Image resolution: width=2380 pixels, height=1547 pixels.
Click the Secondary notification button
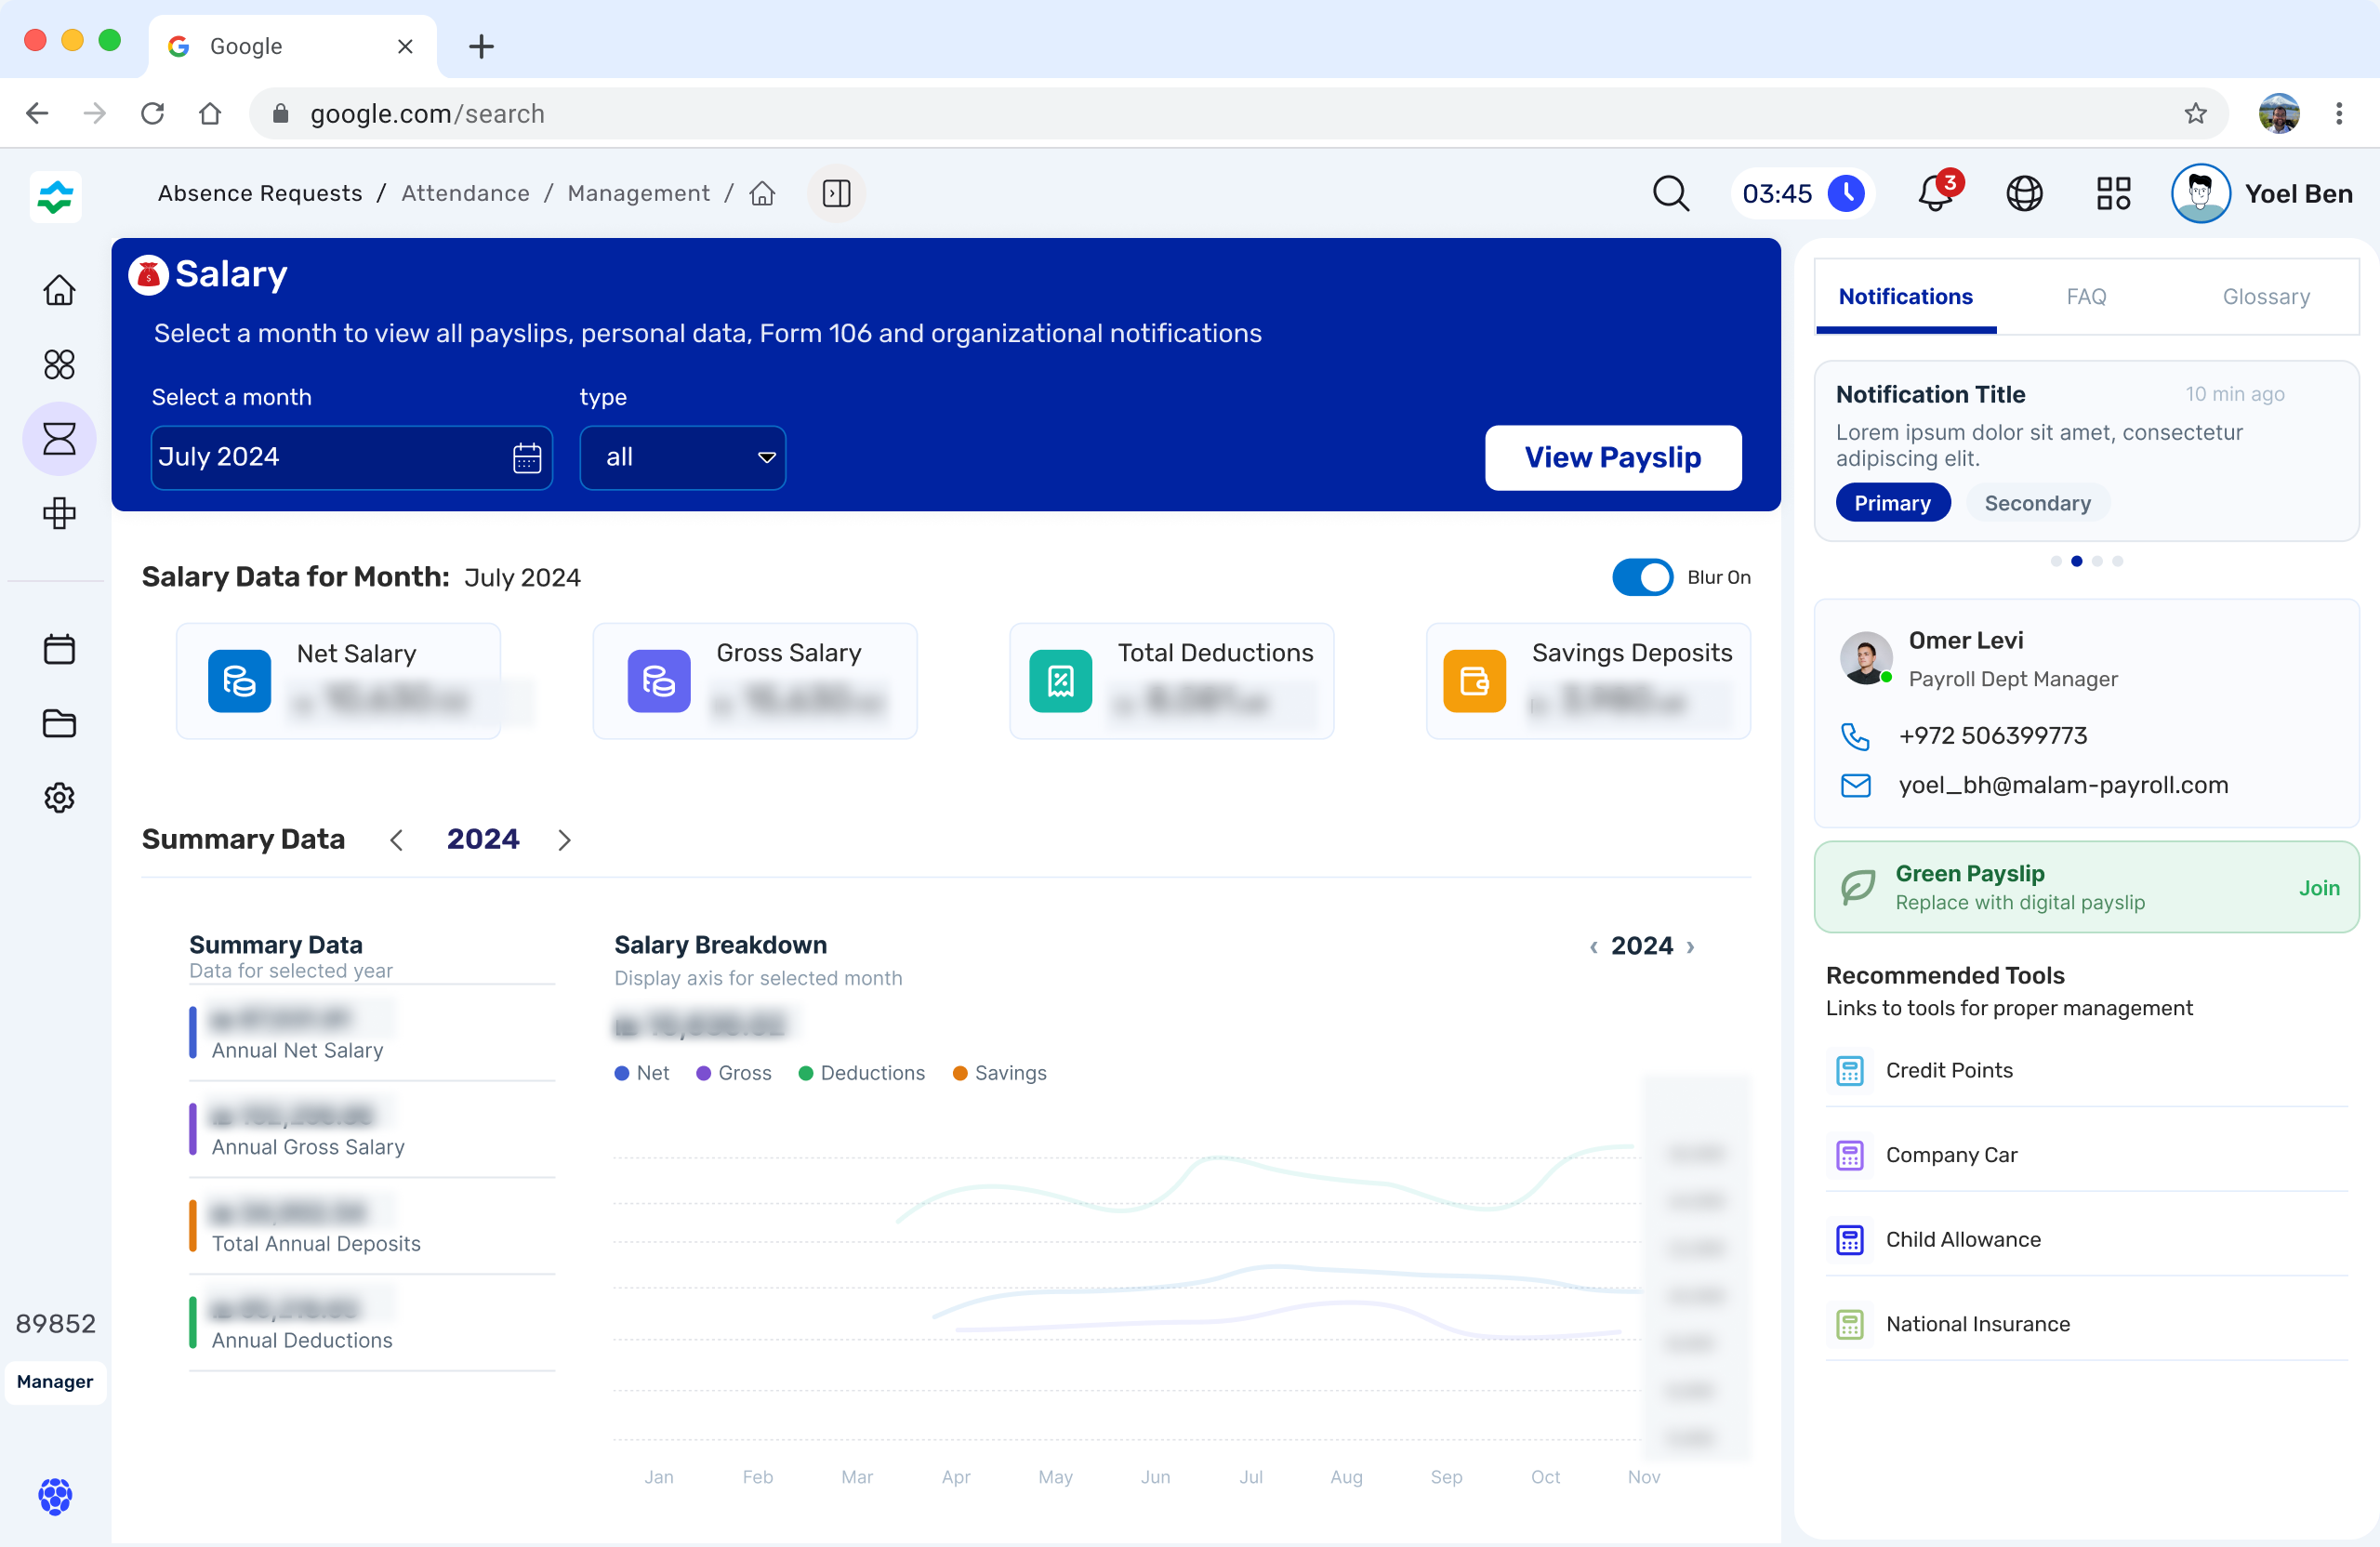tap(2037, 503)
